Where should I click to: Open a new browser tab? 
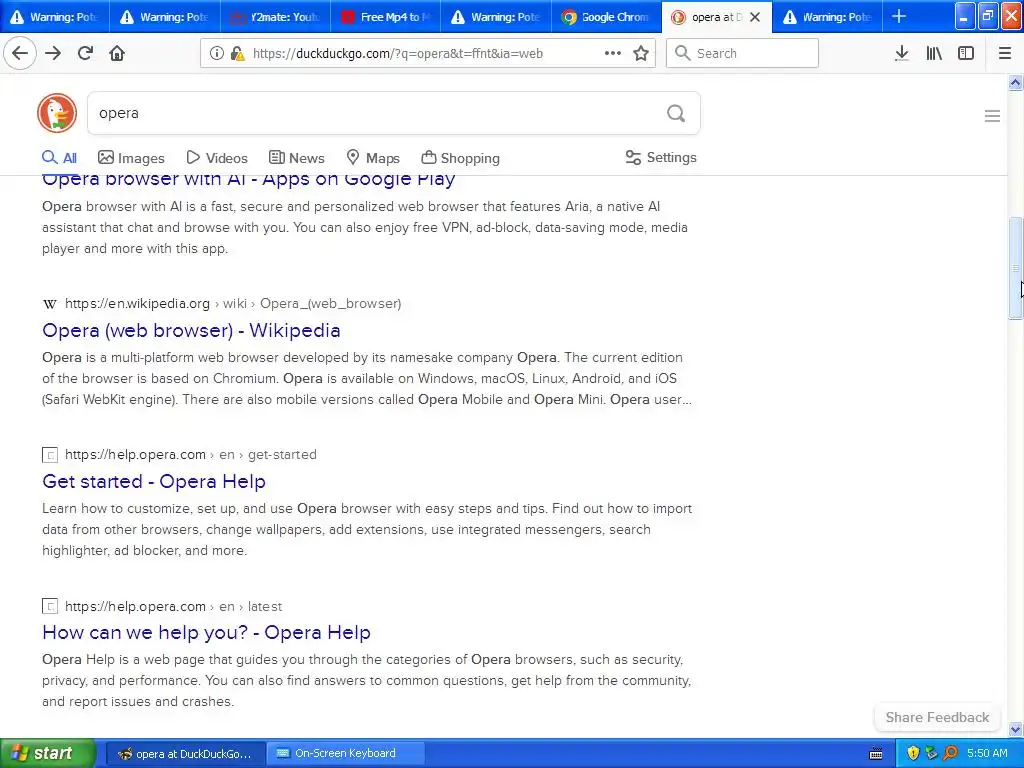pos(899,16)
